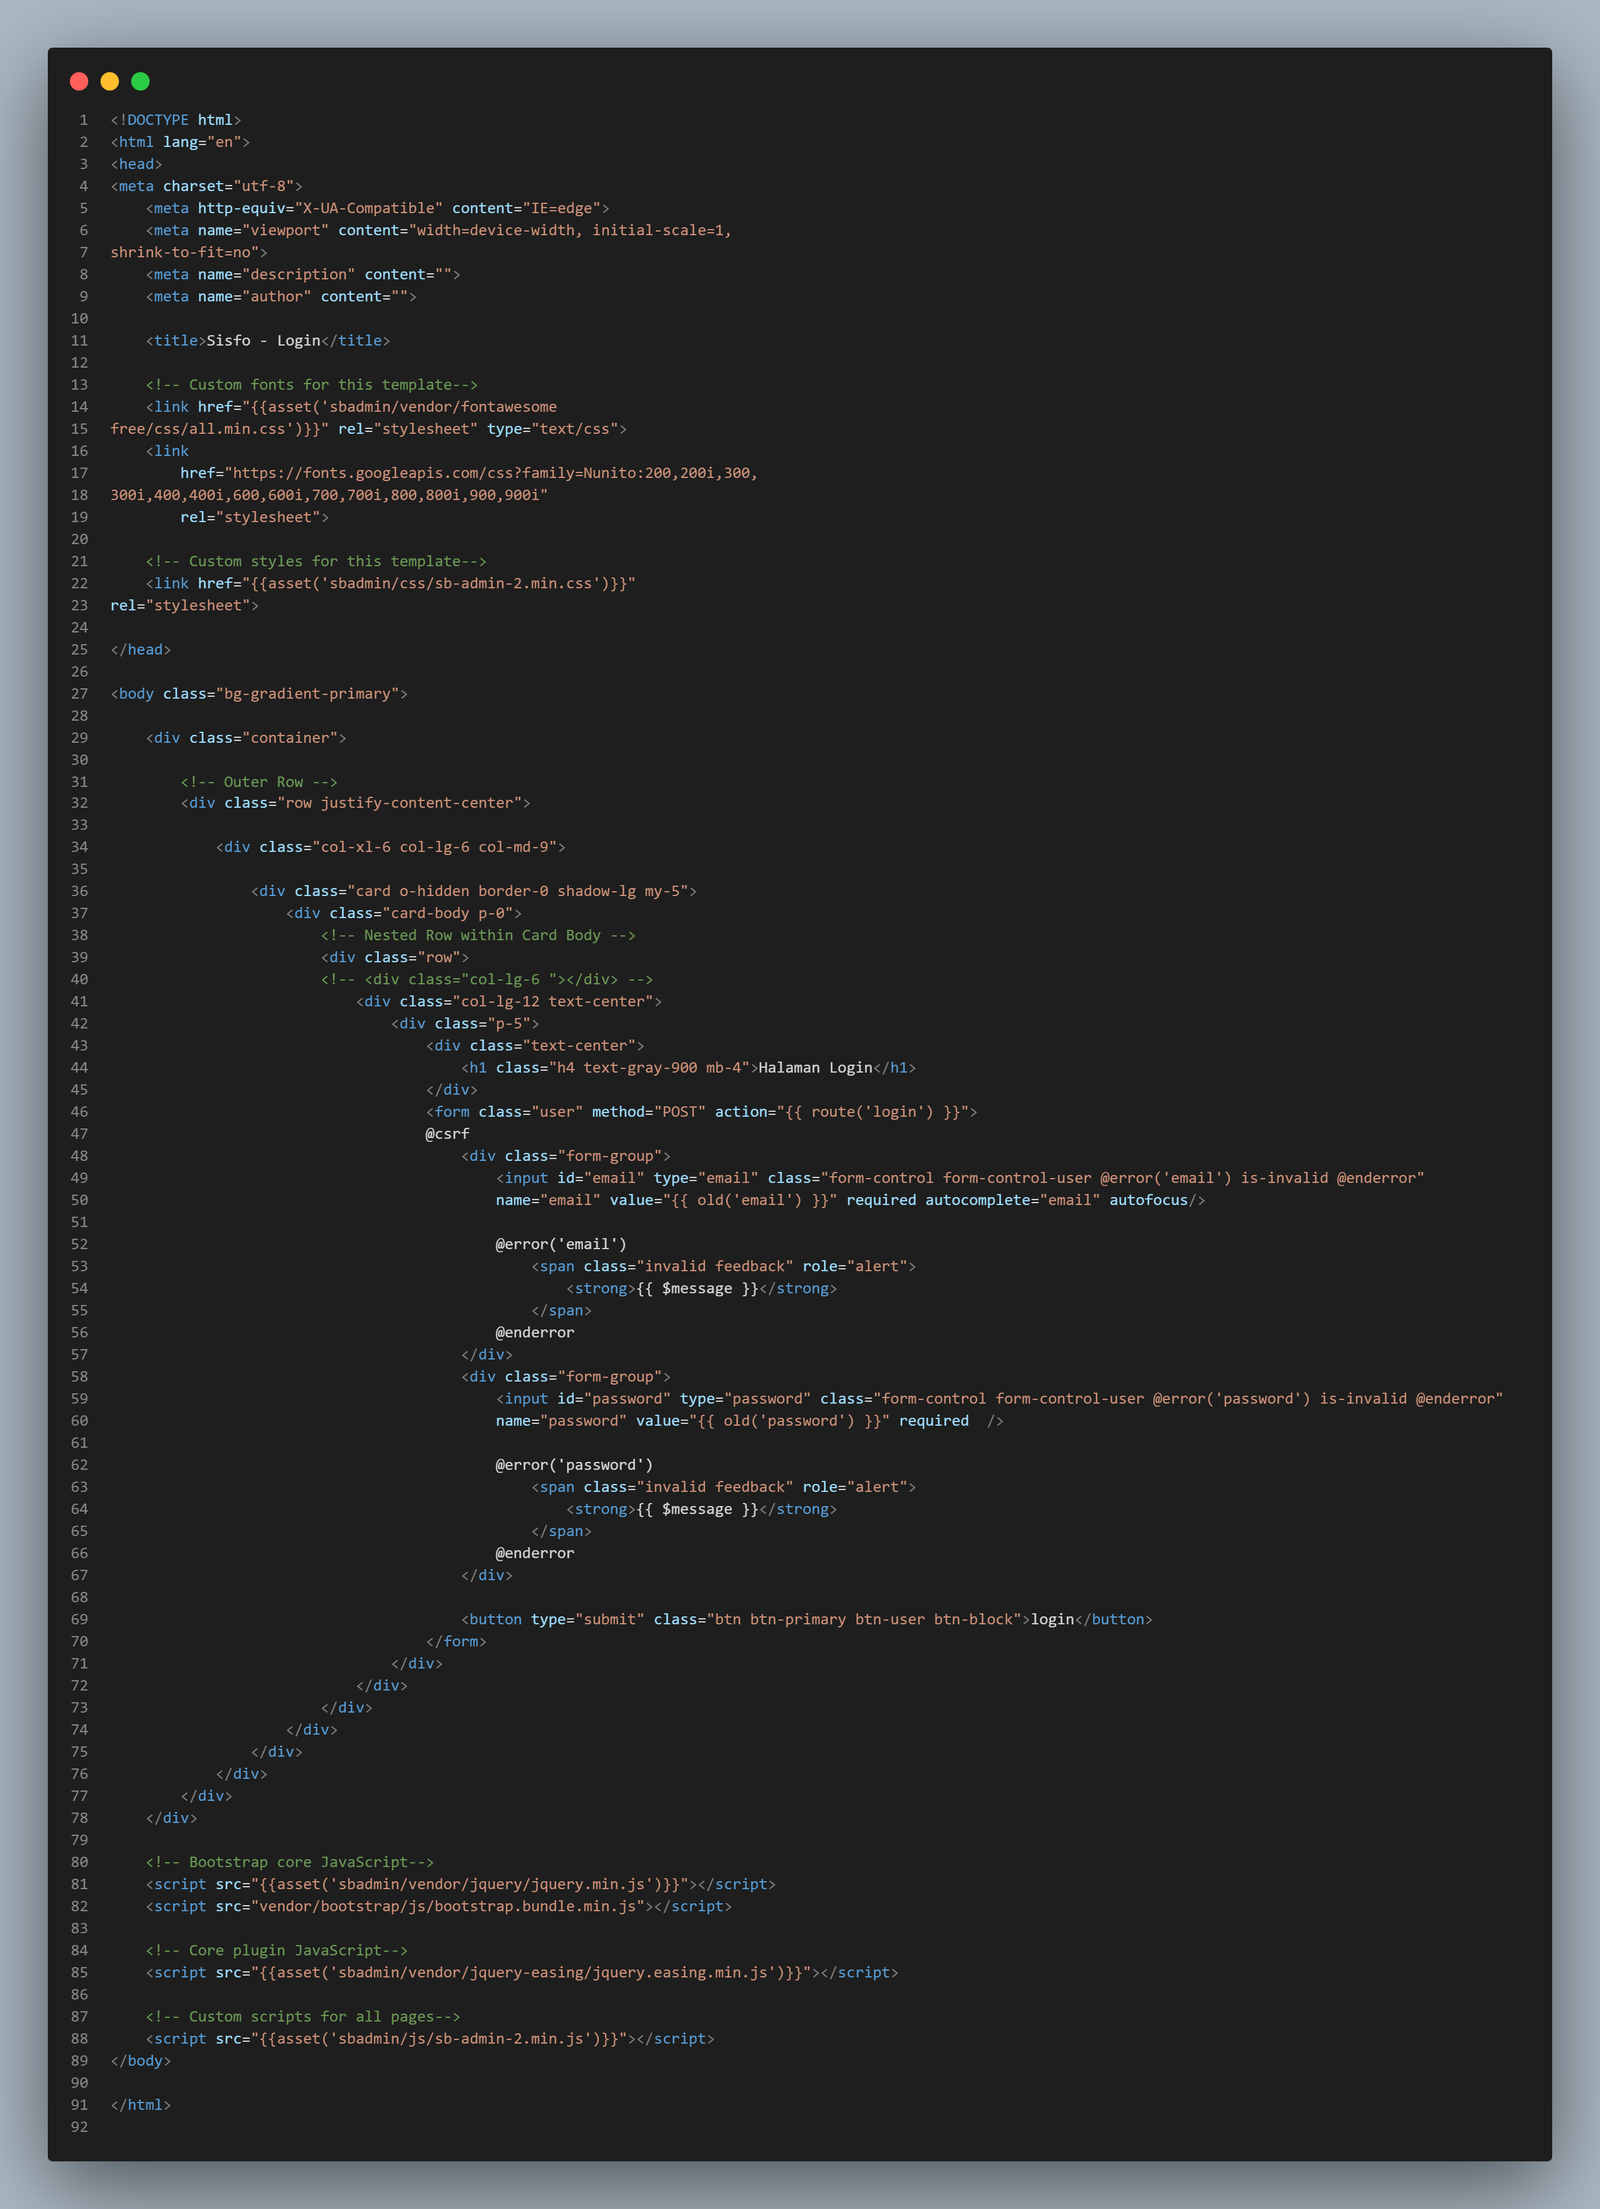The image size is (1600, 2209).
Task: Click the 'Halaman Login' heading line
Action: [x=689, y=1067]
